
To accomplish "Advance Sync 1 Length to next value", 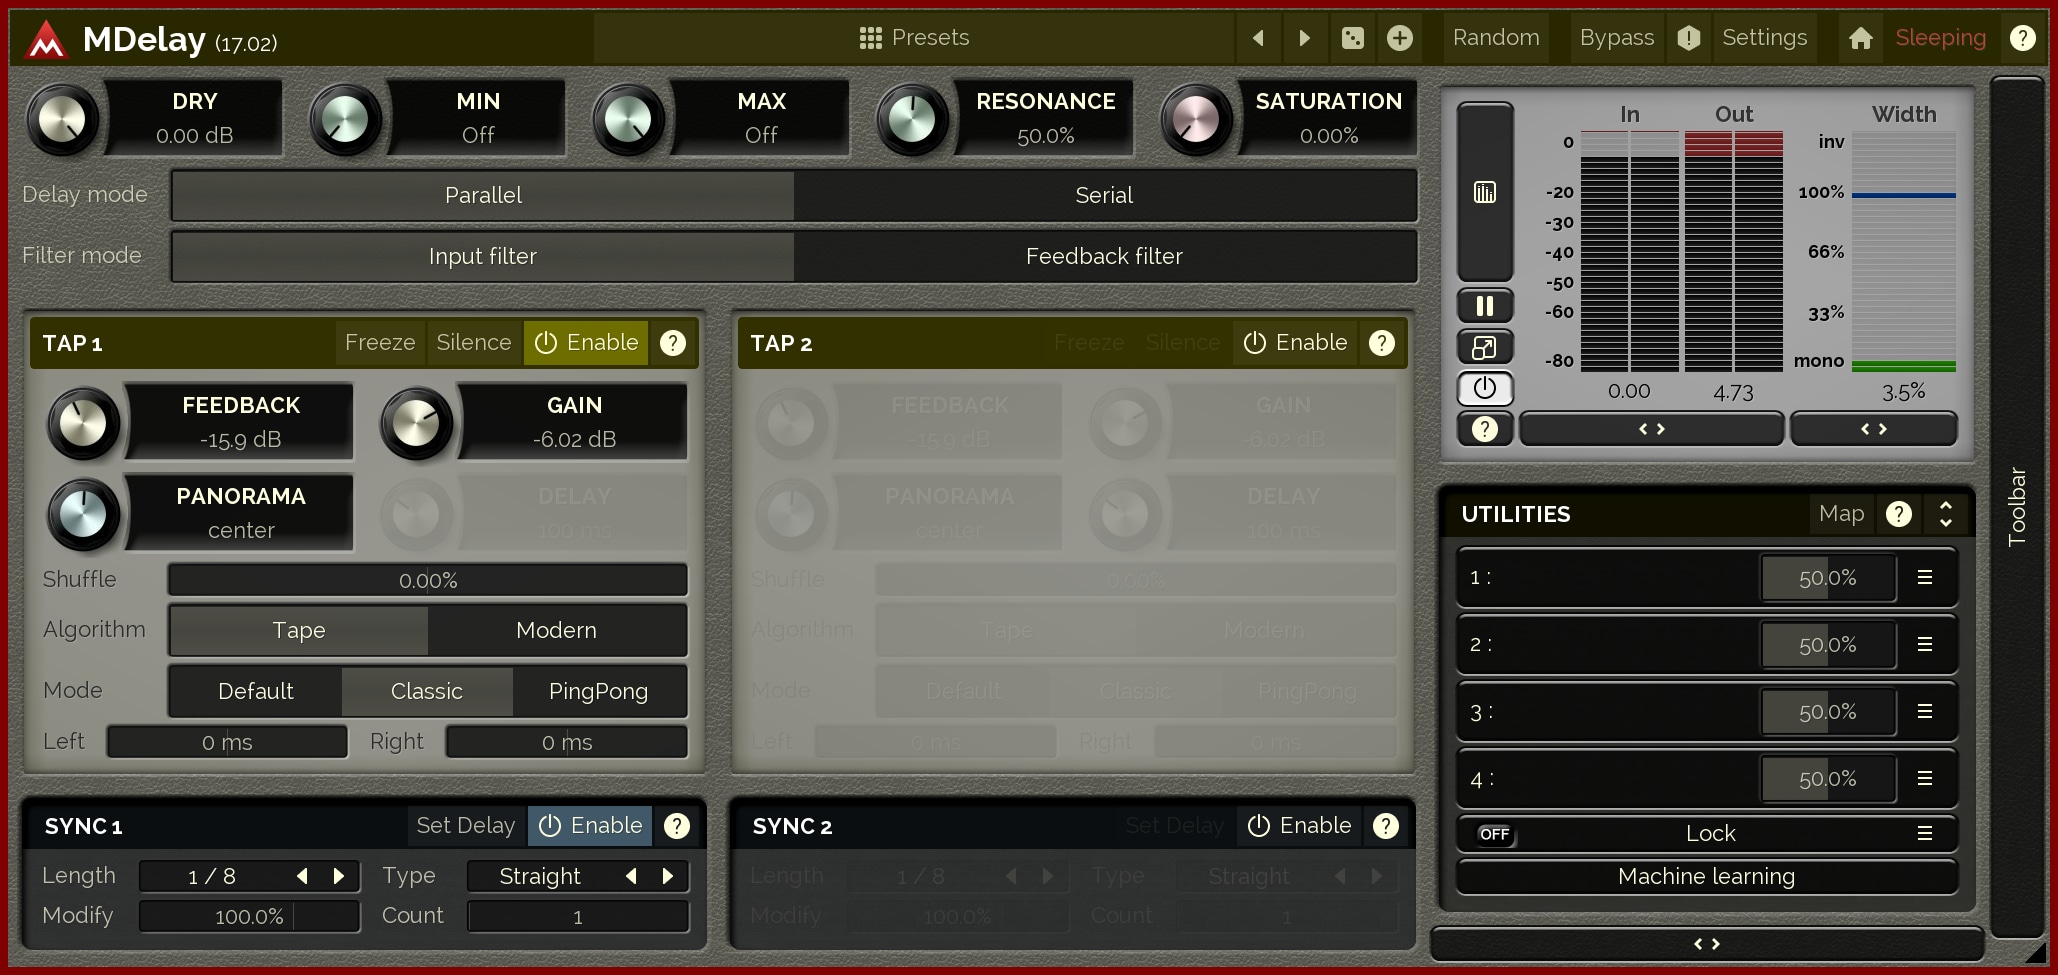I will 339,877.
